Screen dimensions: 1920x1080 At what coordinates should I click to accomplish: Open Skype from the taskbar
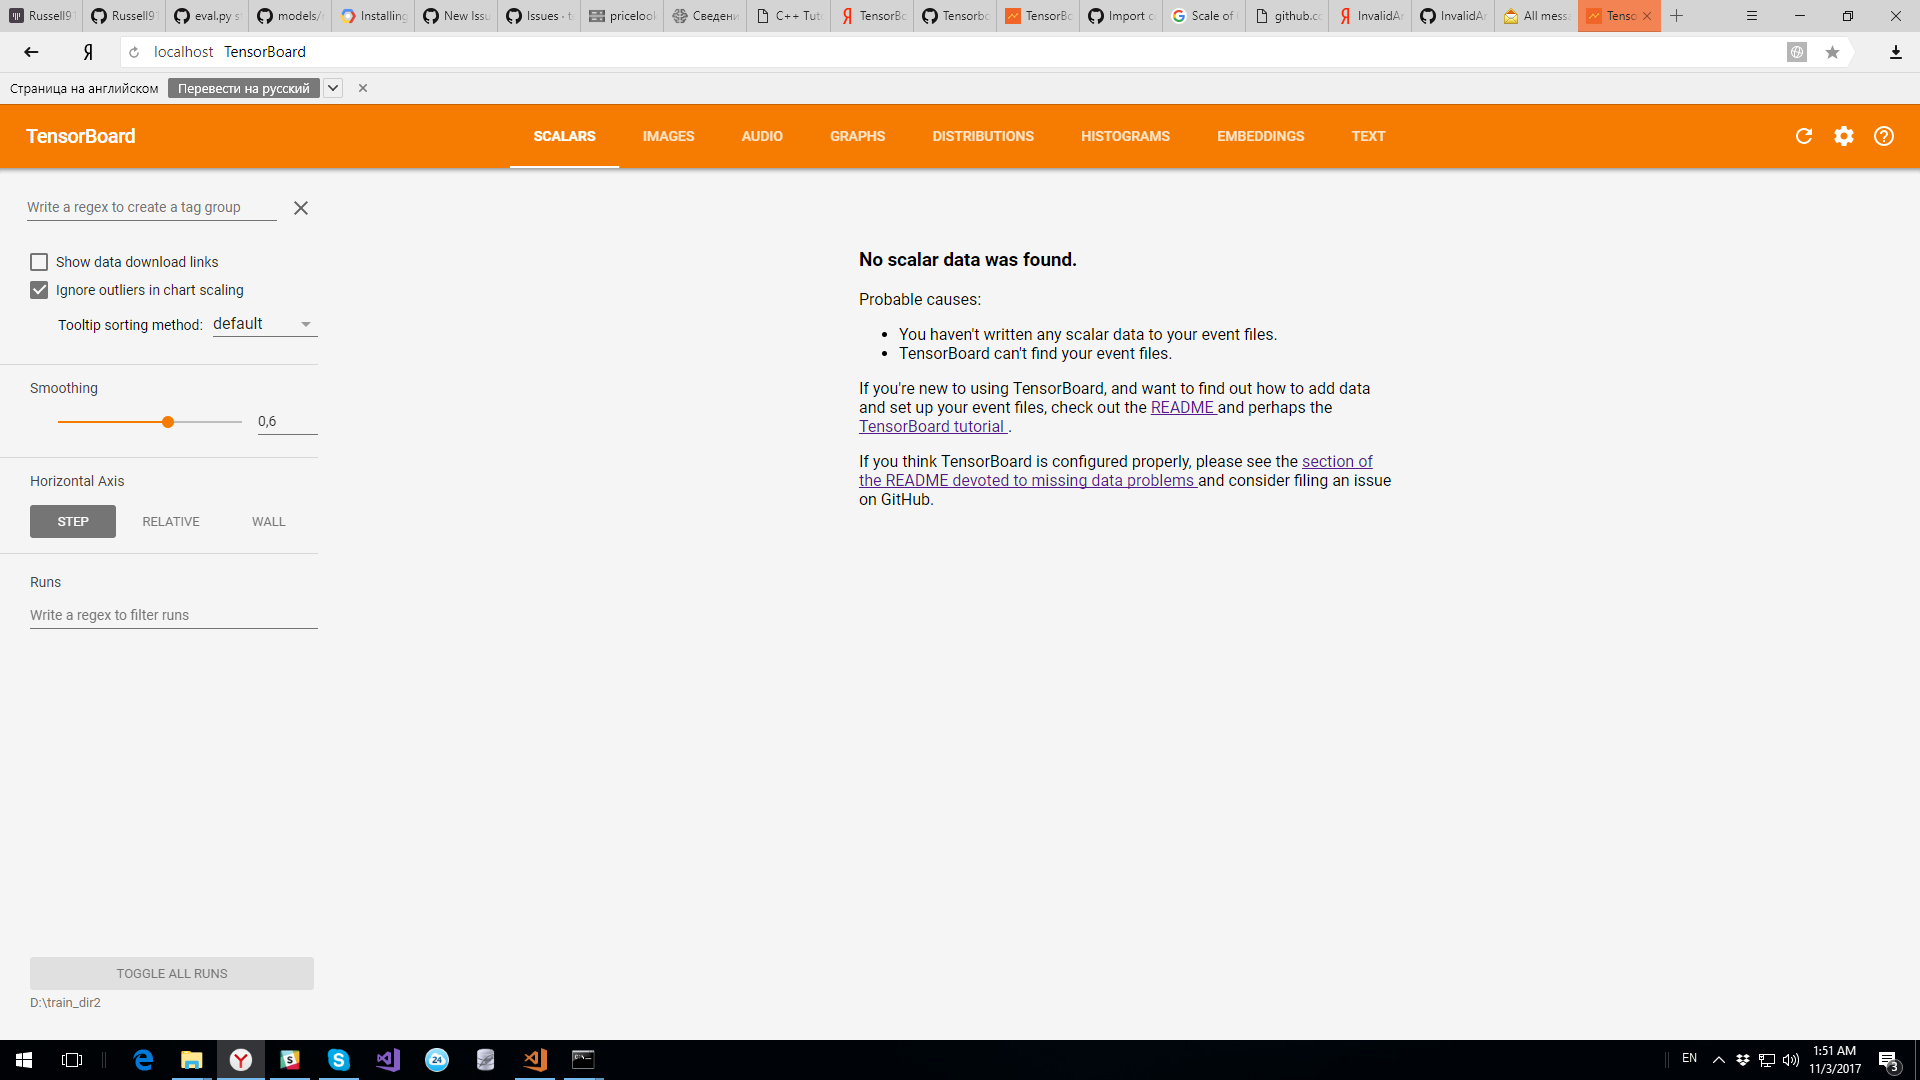coord(338,1059)
